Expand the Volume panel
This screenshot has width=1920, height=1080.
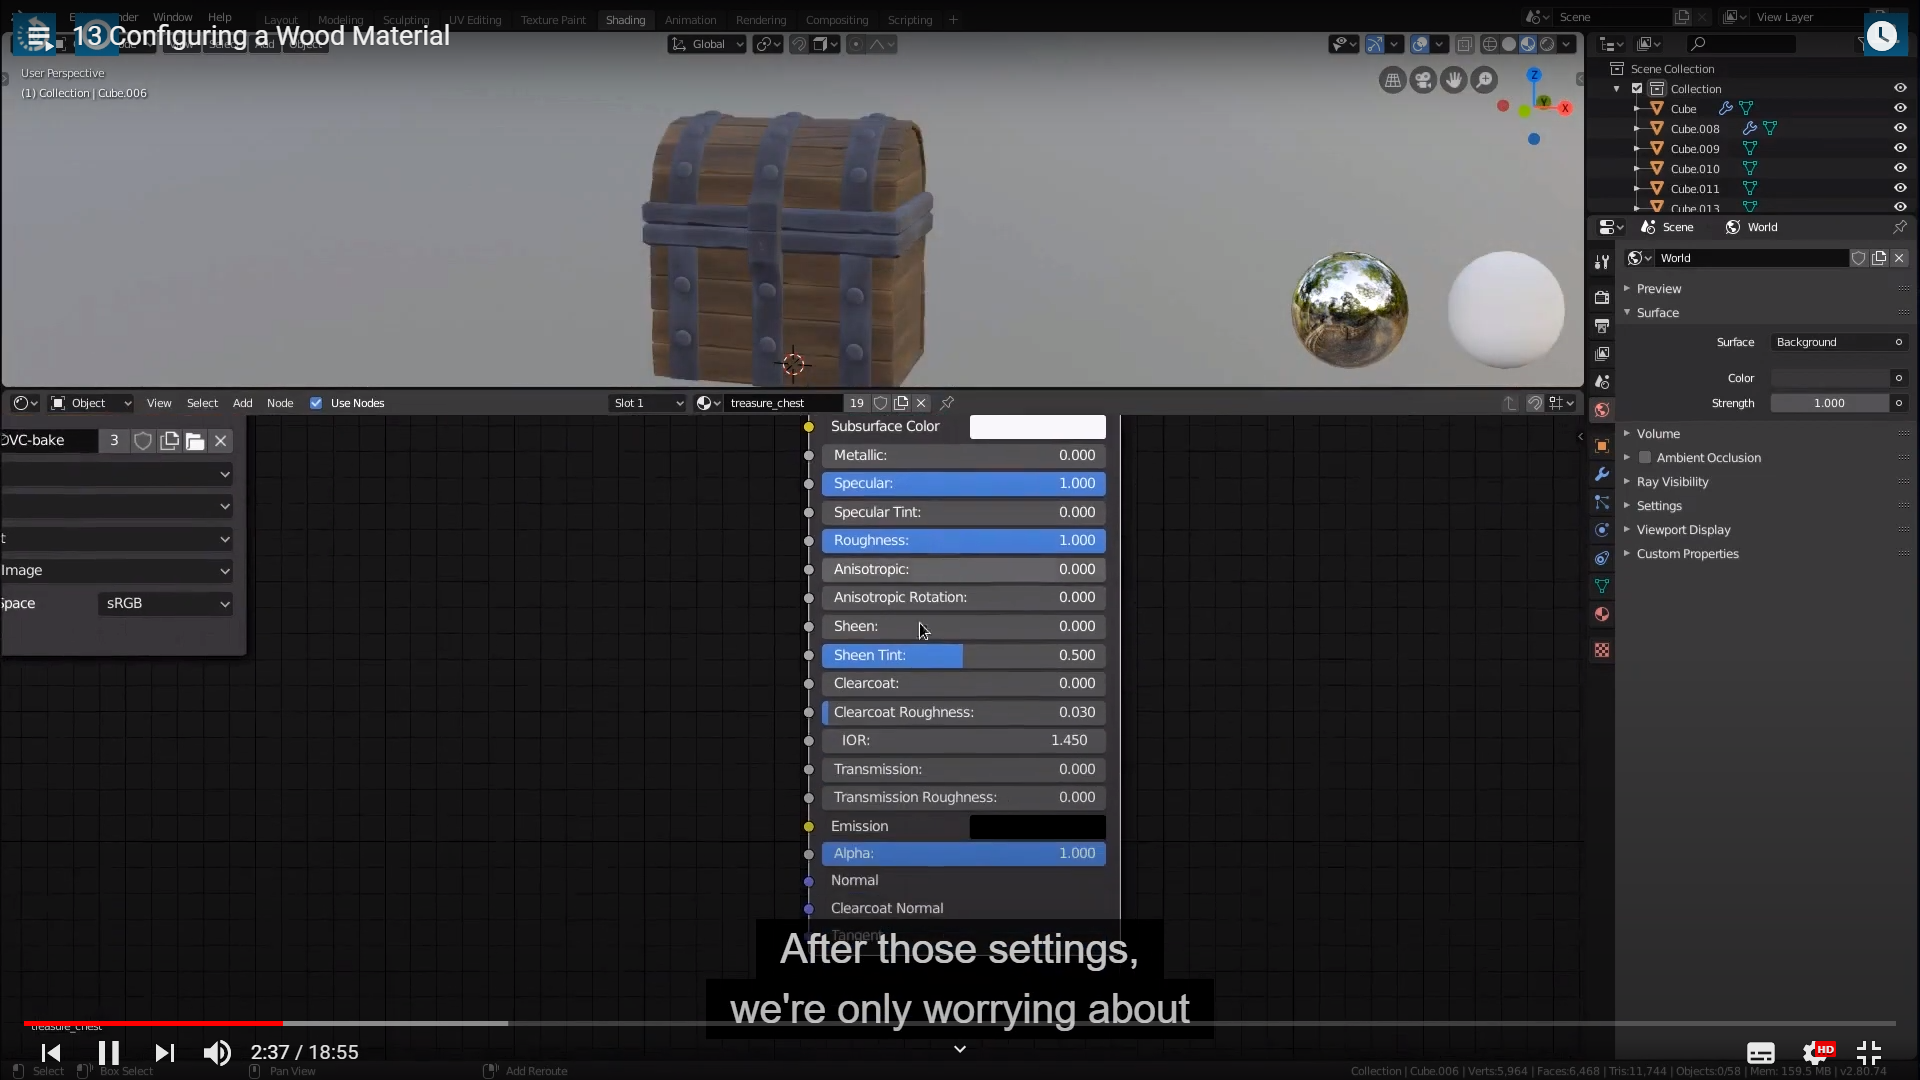click(1658, 434)
